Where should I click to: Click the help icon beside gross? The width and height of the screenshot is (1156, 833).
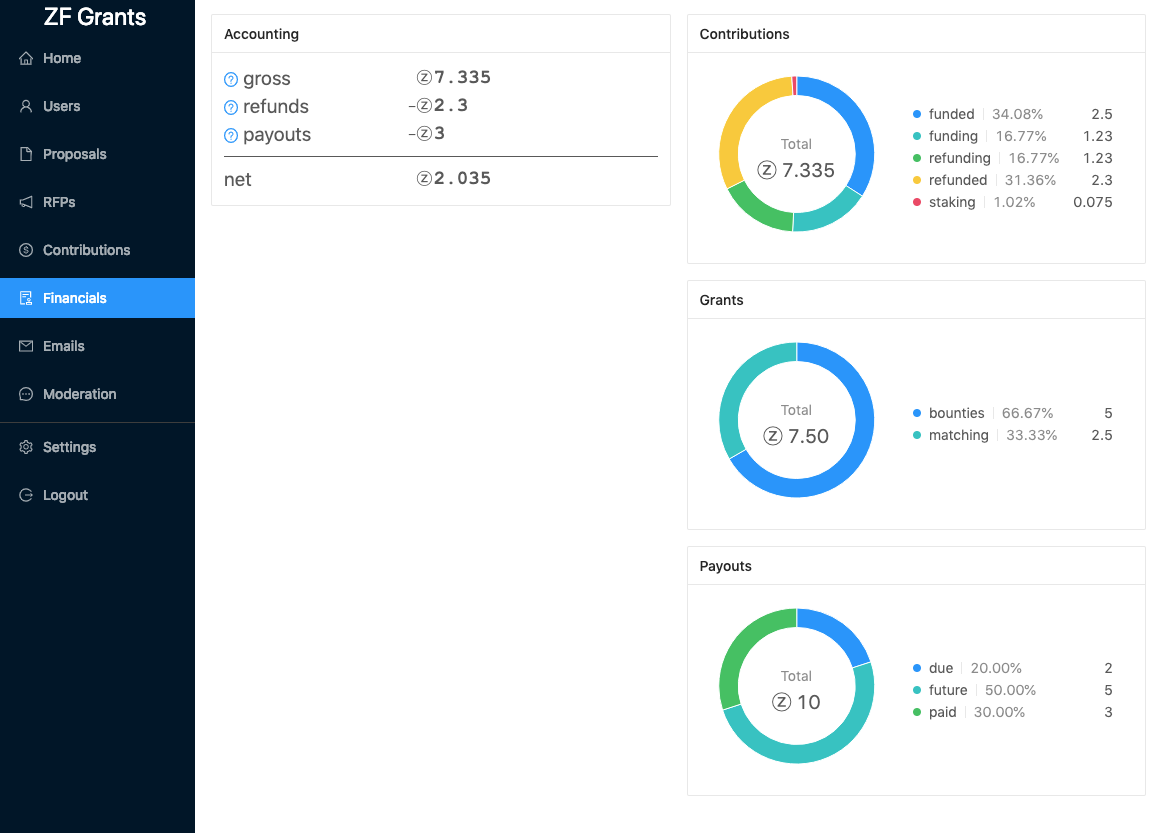click(231, 80)
